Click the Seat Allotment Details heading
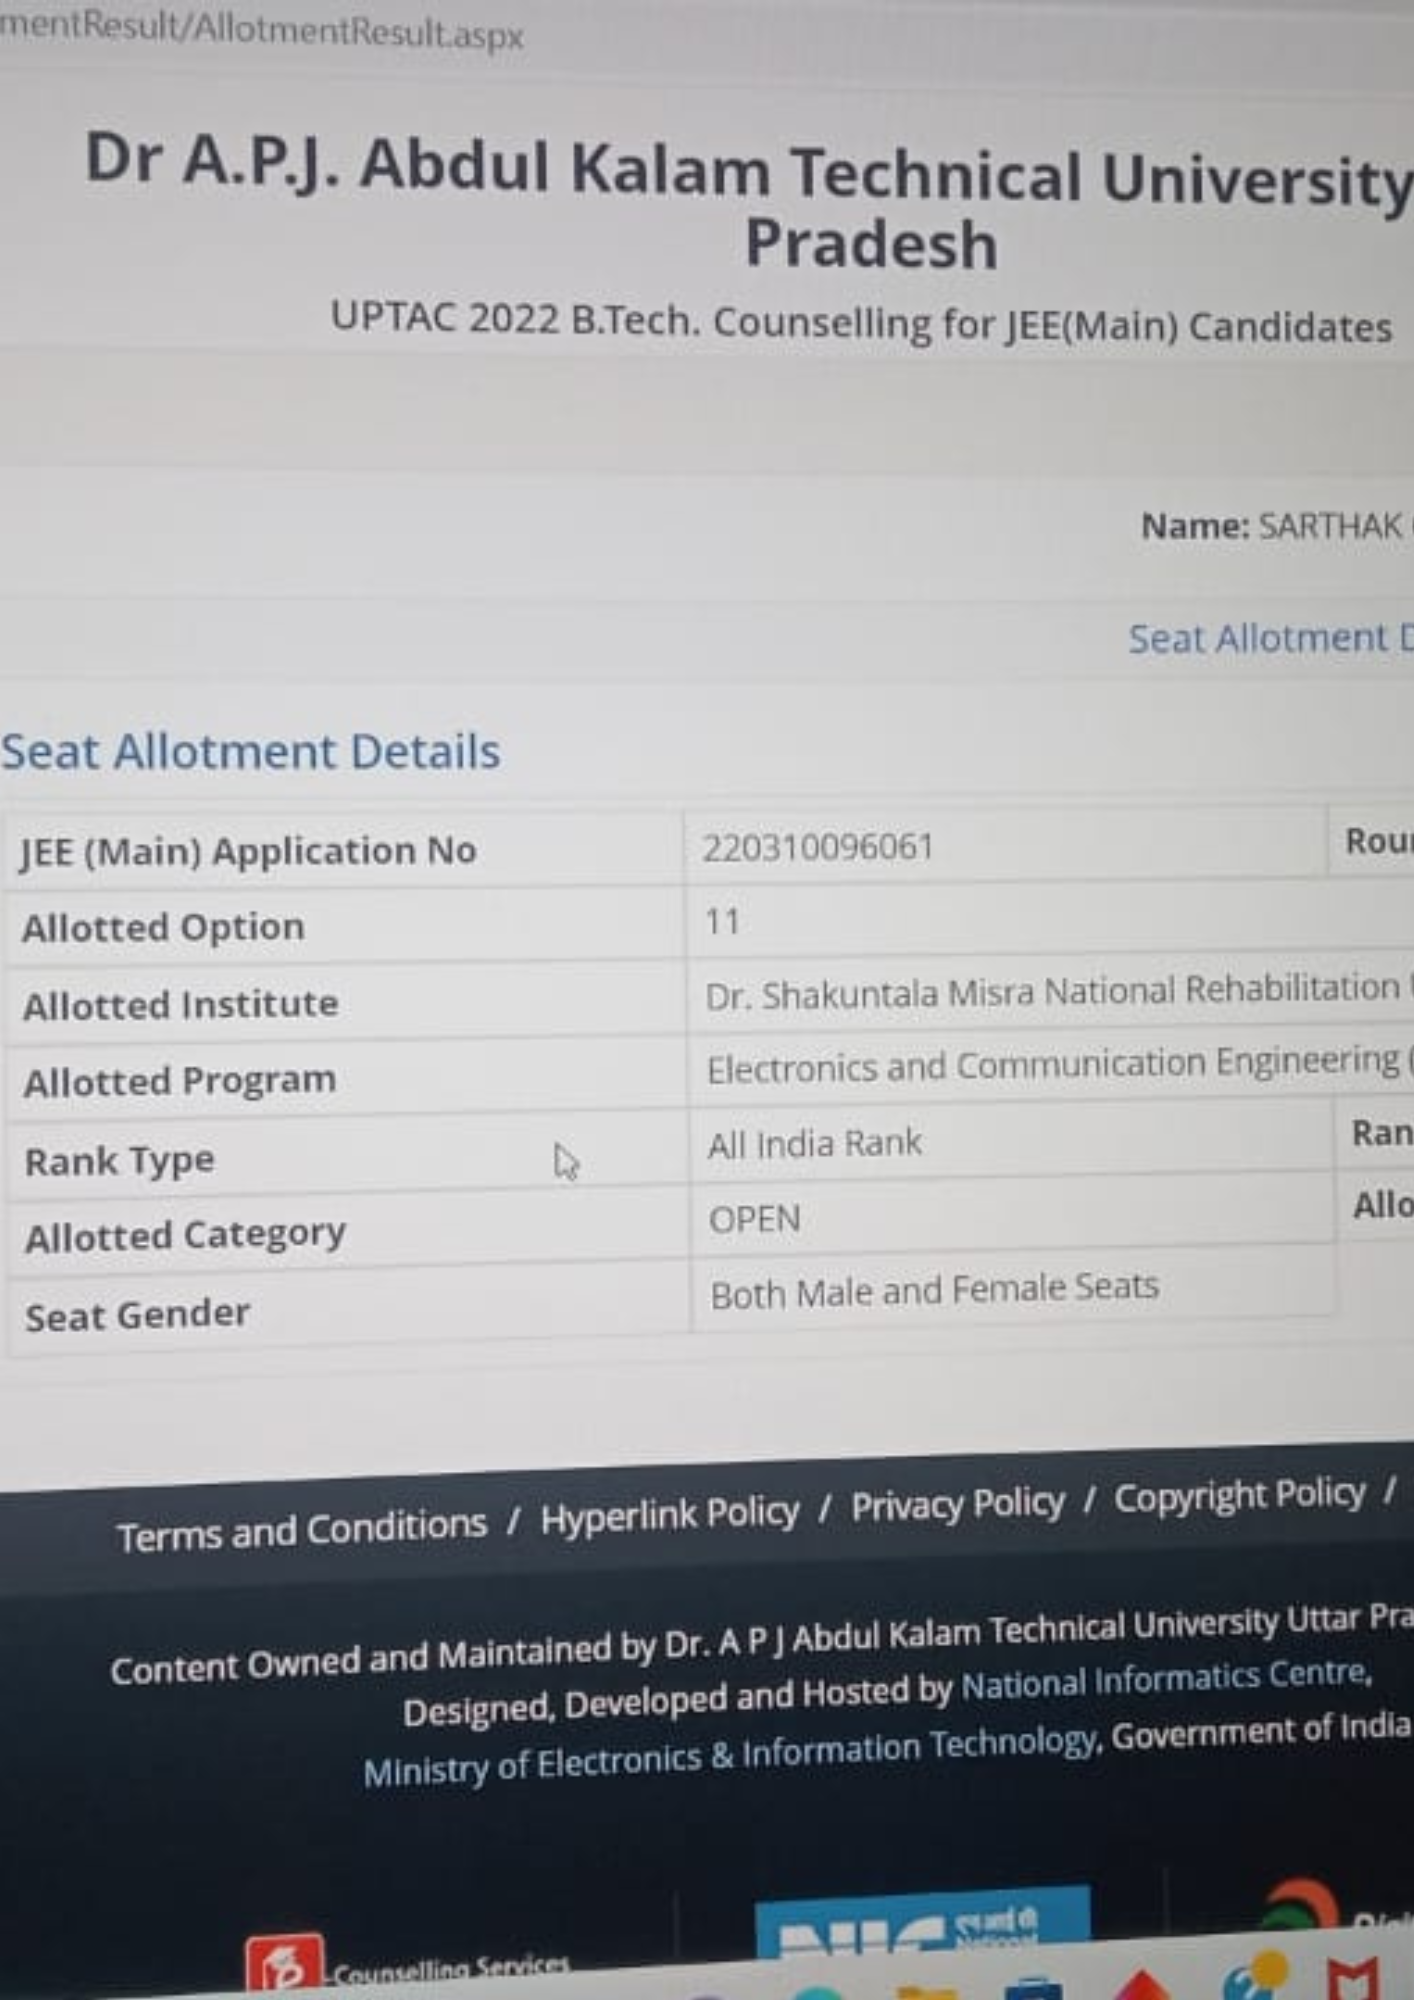This screenshot has width=1414, height=2000. click(250, 750)
